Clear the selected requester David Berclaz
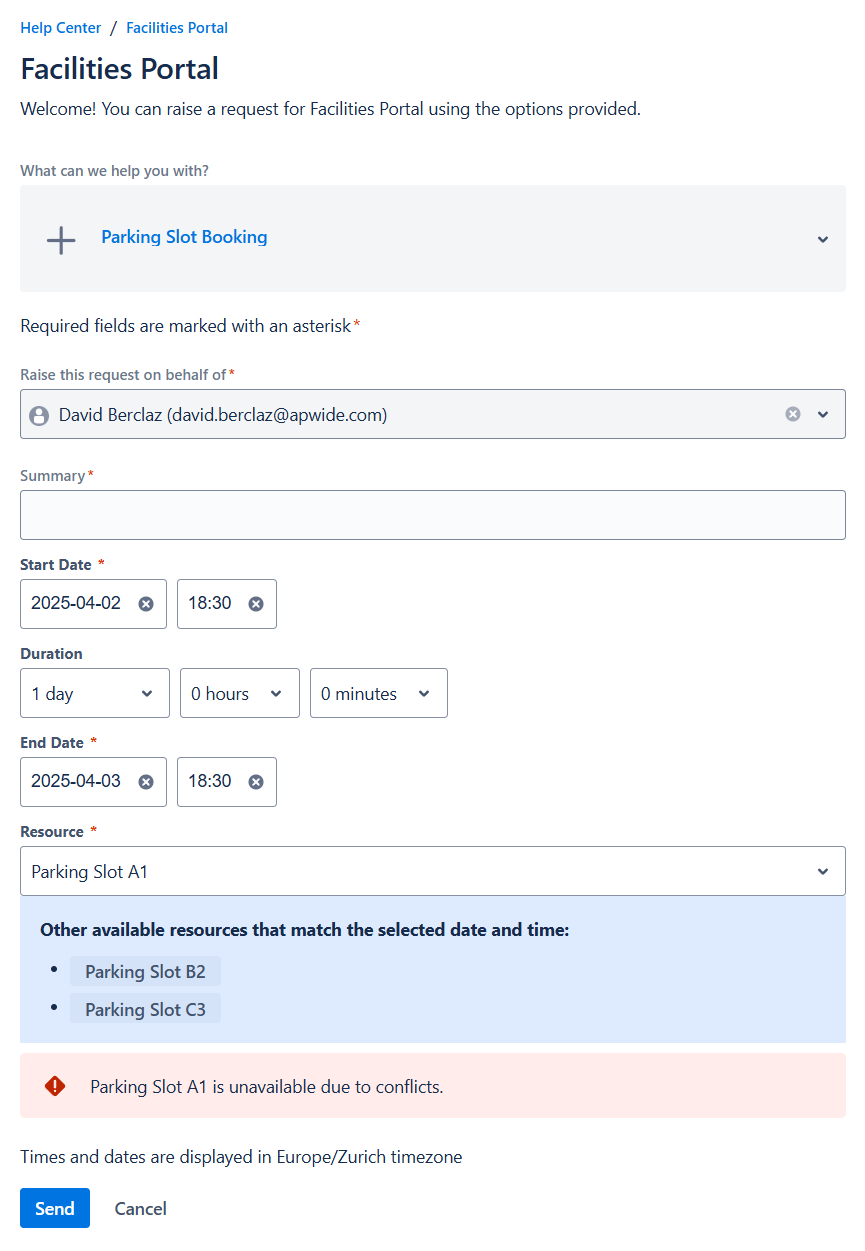The image size is (865, 1251). pos(793,414)
